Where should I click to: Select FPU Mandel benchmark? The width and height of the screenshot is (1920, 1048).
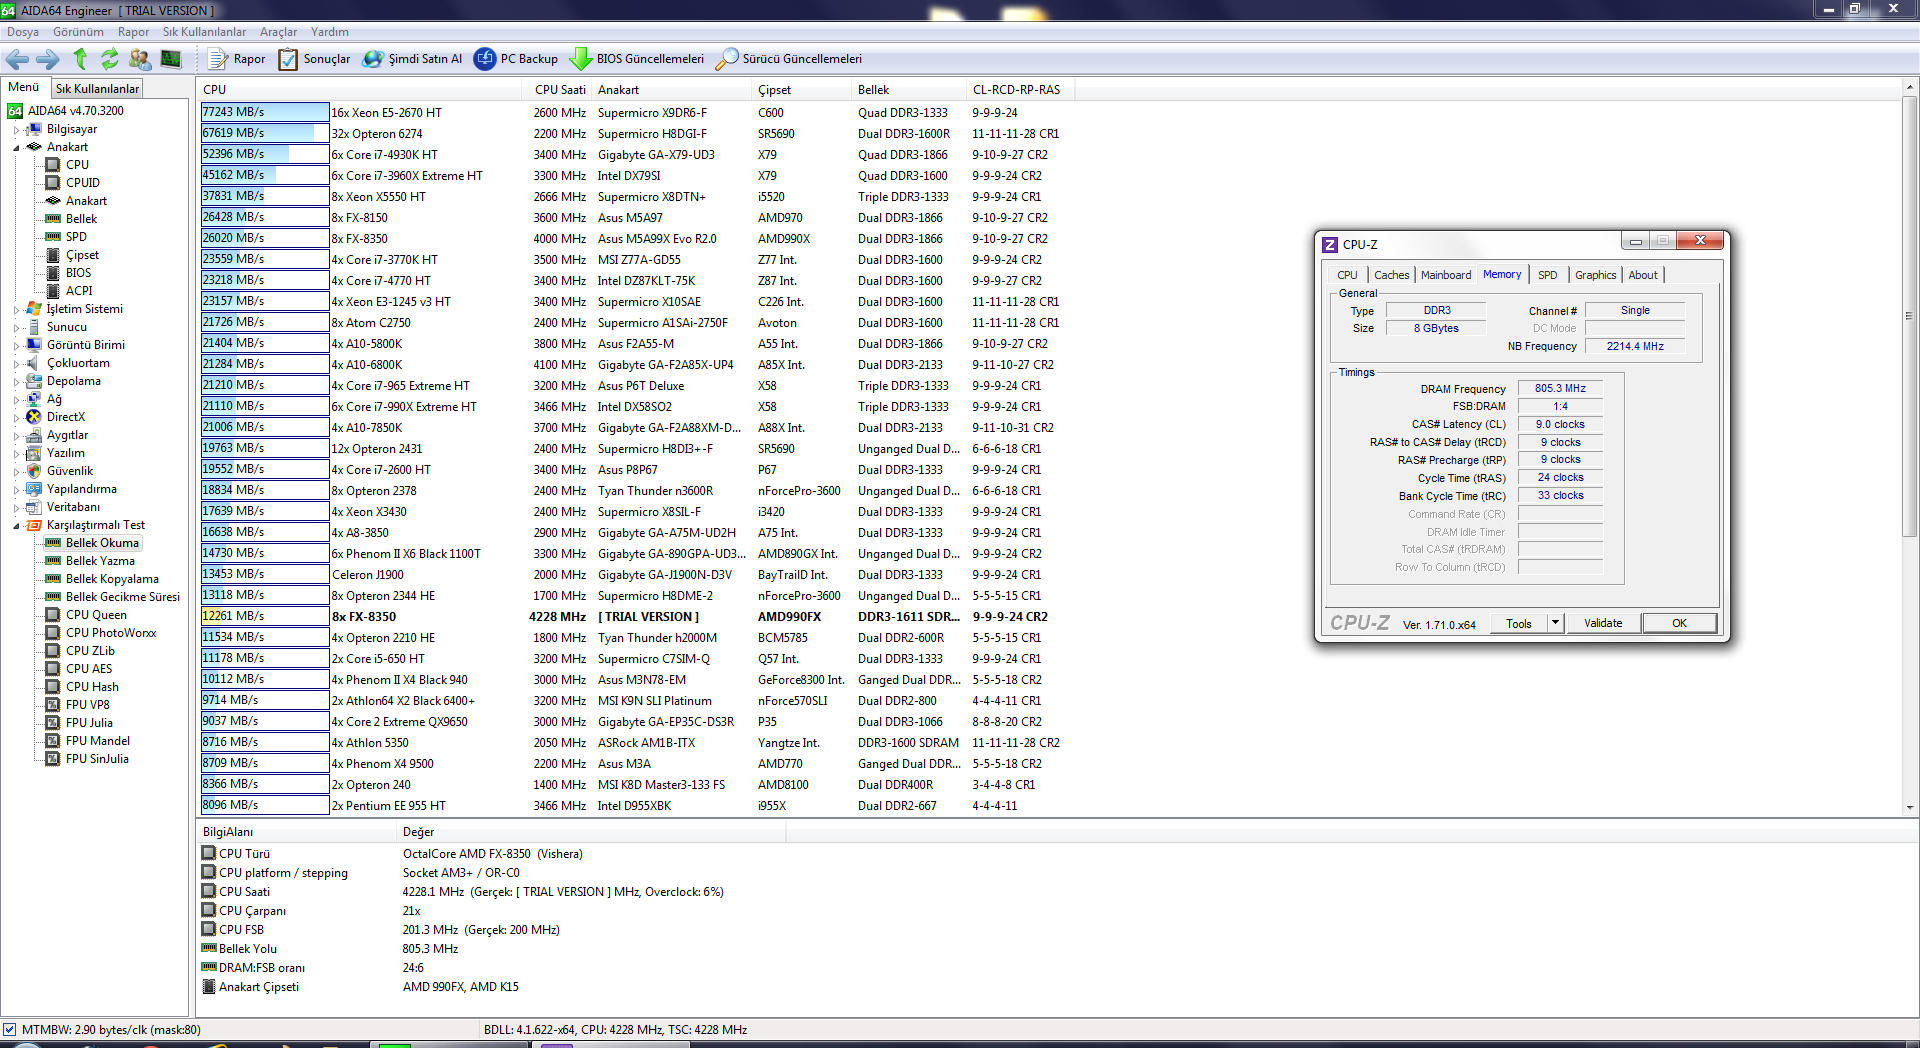pos(98,741)
